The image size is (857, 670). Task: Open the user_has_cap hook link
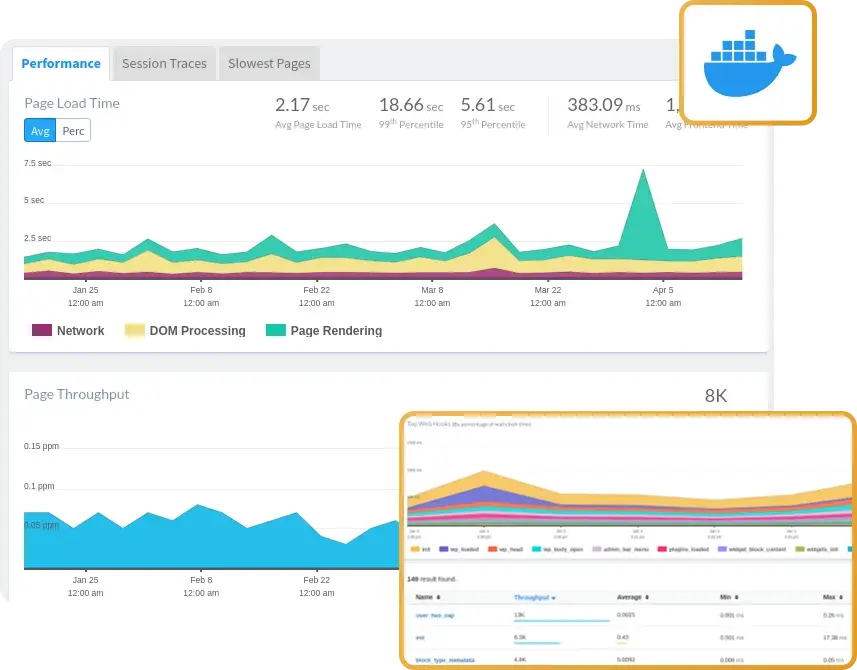tap(435, 615)
